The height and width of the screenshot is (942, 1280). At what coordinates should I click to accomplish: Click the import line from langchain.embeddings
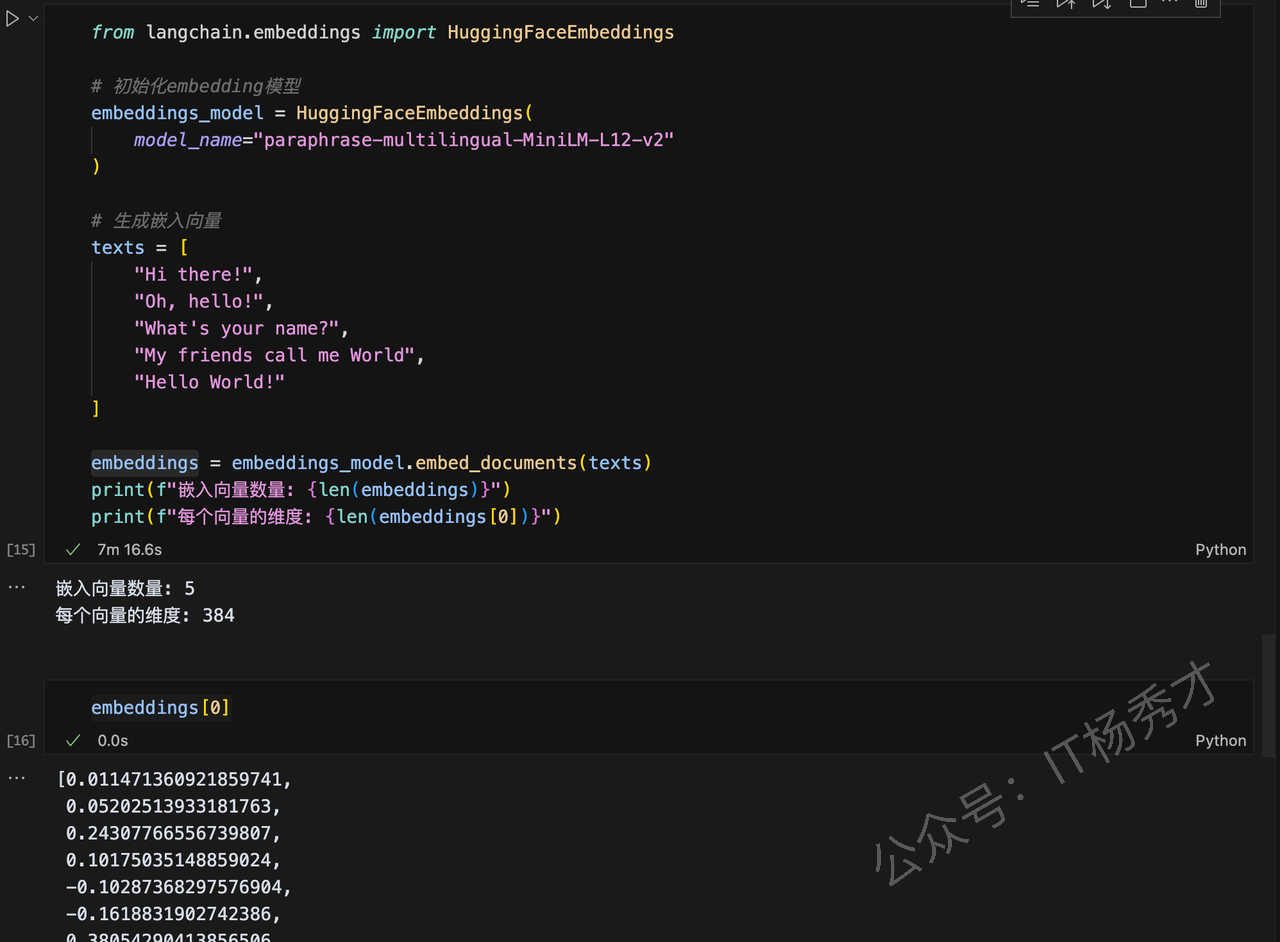tap(382, 32)
